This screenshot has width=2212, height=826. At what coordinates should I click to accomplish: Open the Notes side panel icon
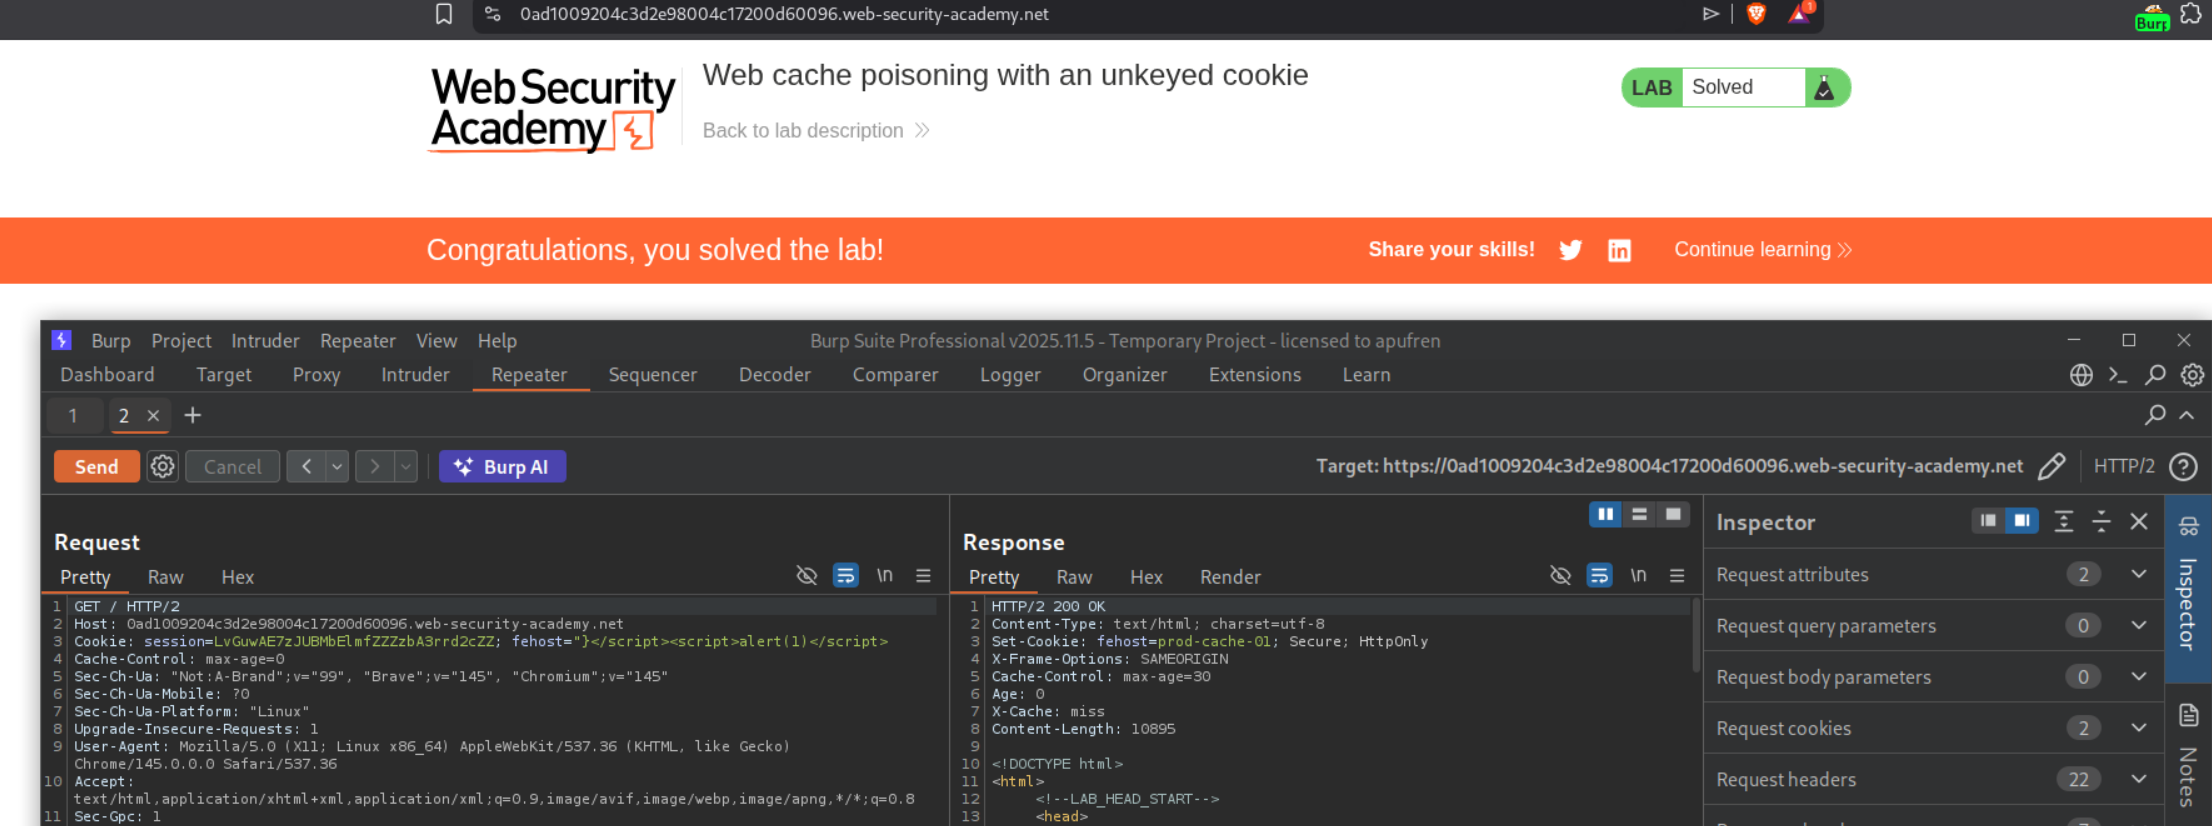(2188, 716)
